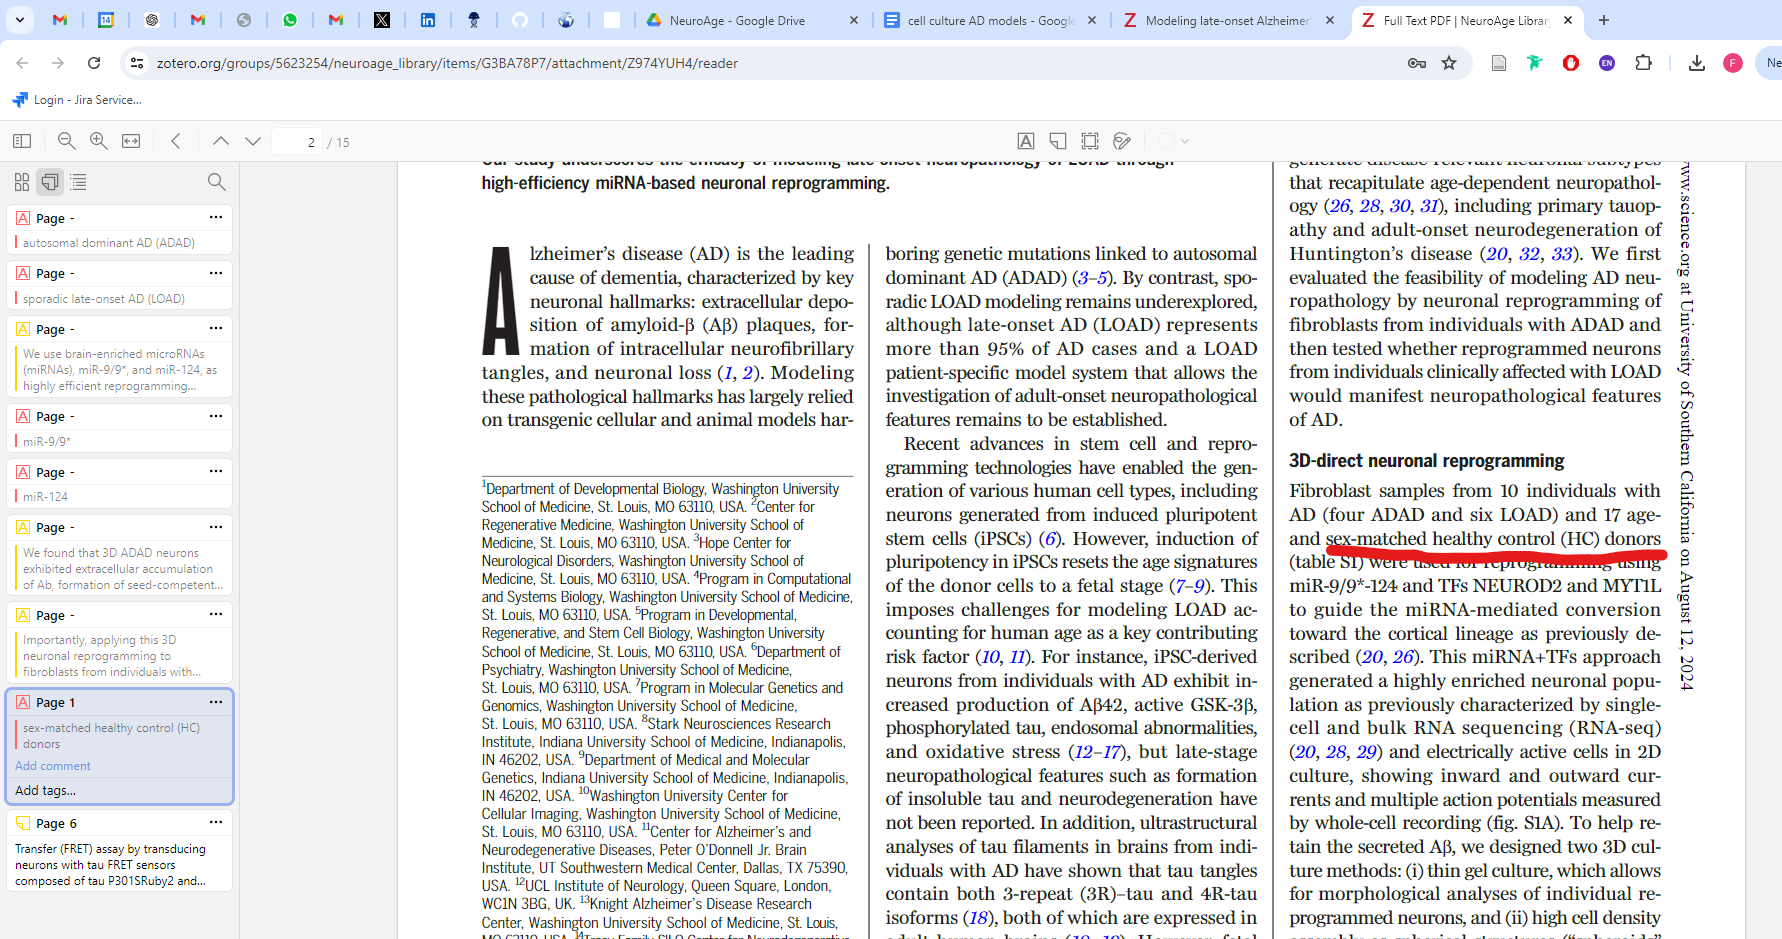This screenshot has width=1782, height=939.
Task: Go to the previous PDF page
Action: (221, 141)
